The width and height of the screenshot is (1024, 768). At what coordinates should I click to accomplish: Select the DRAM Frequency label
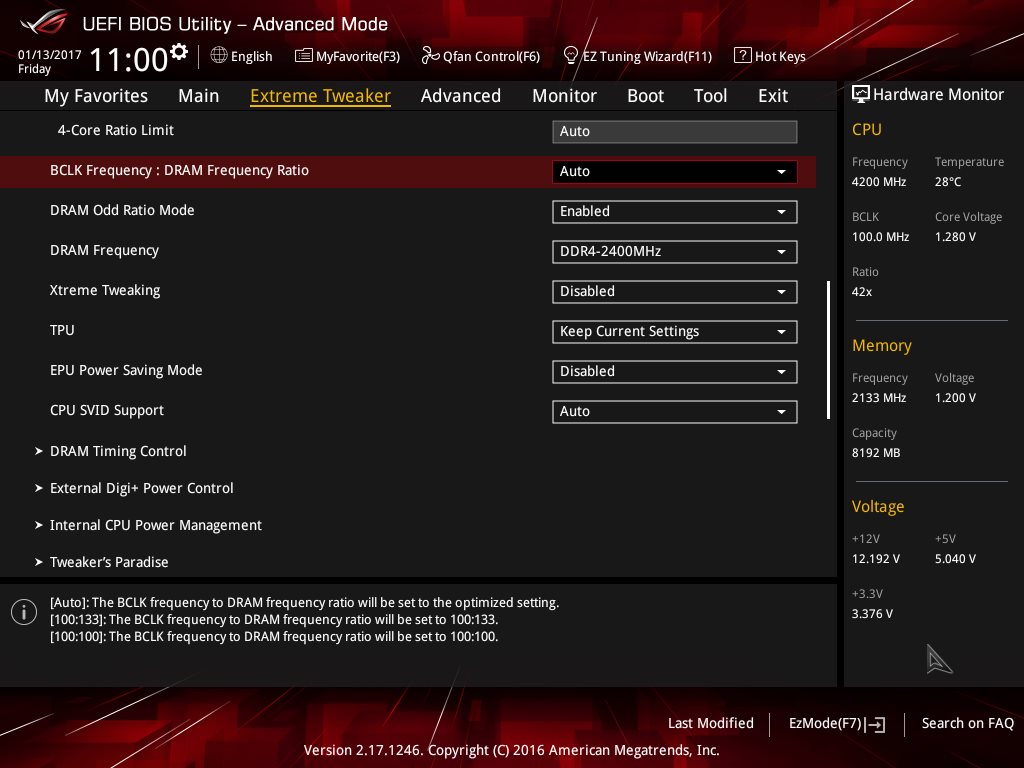[x=104, y=251]
